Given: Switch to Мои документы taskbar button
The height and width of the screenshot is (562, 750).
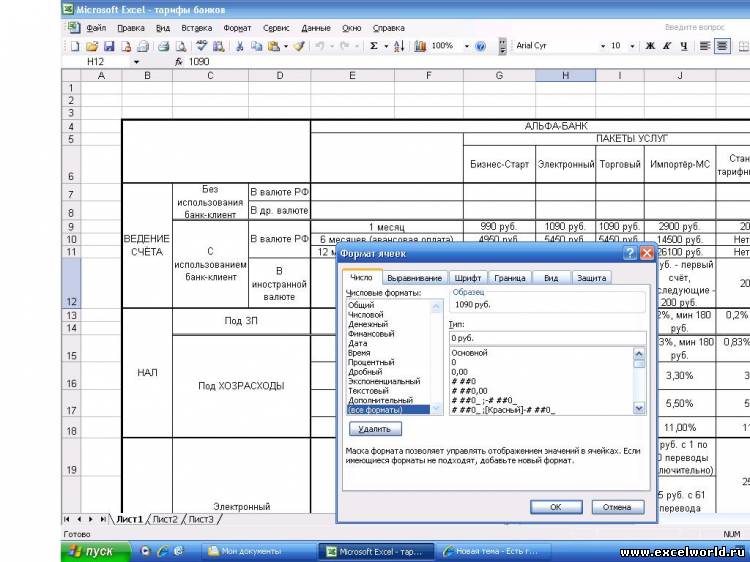Looking at the screenshot, I should (257, 551).
